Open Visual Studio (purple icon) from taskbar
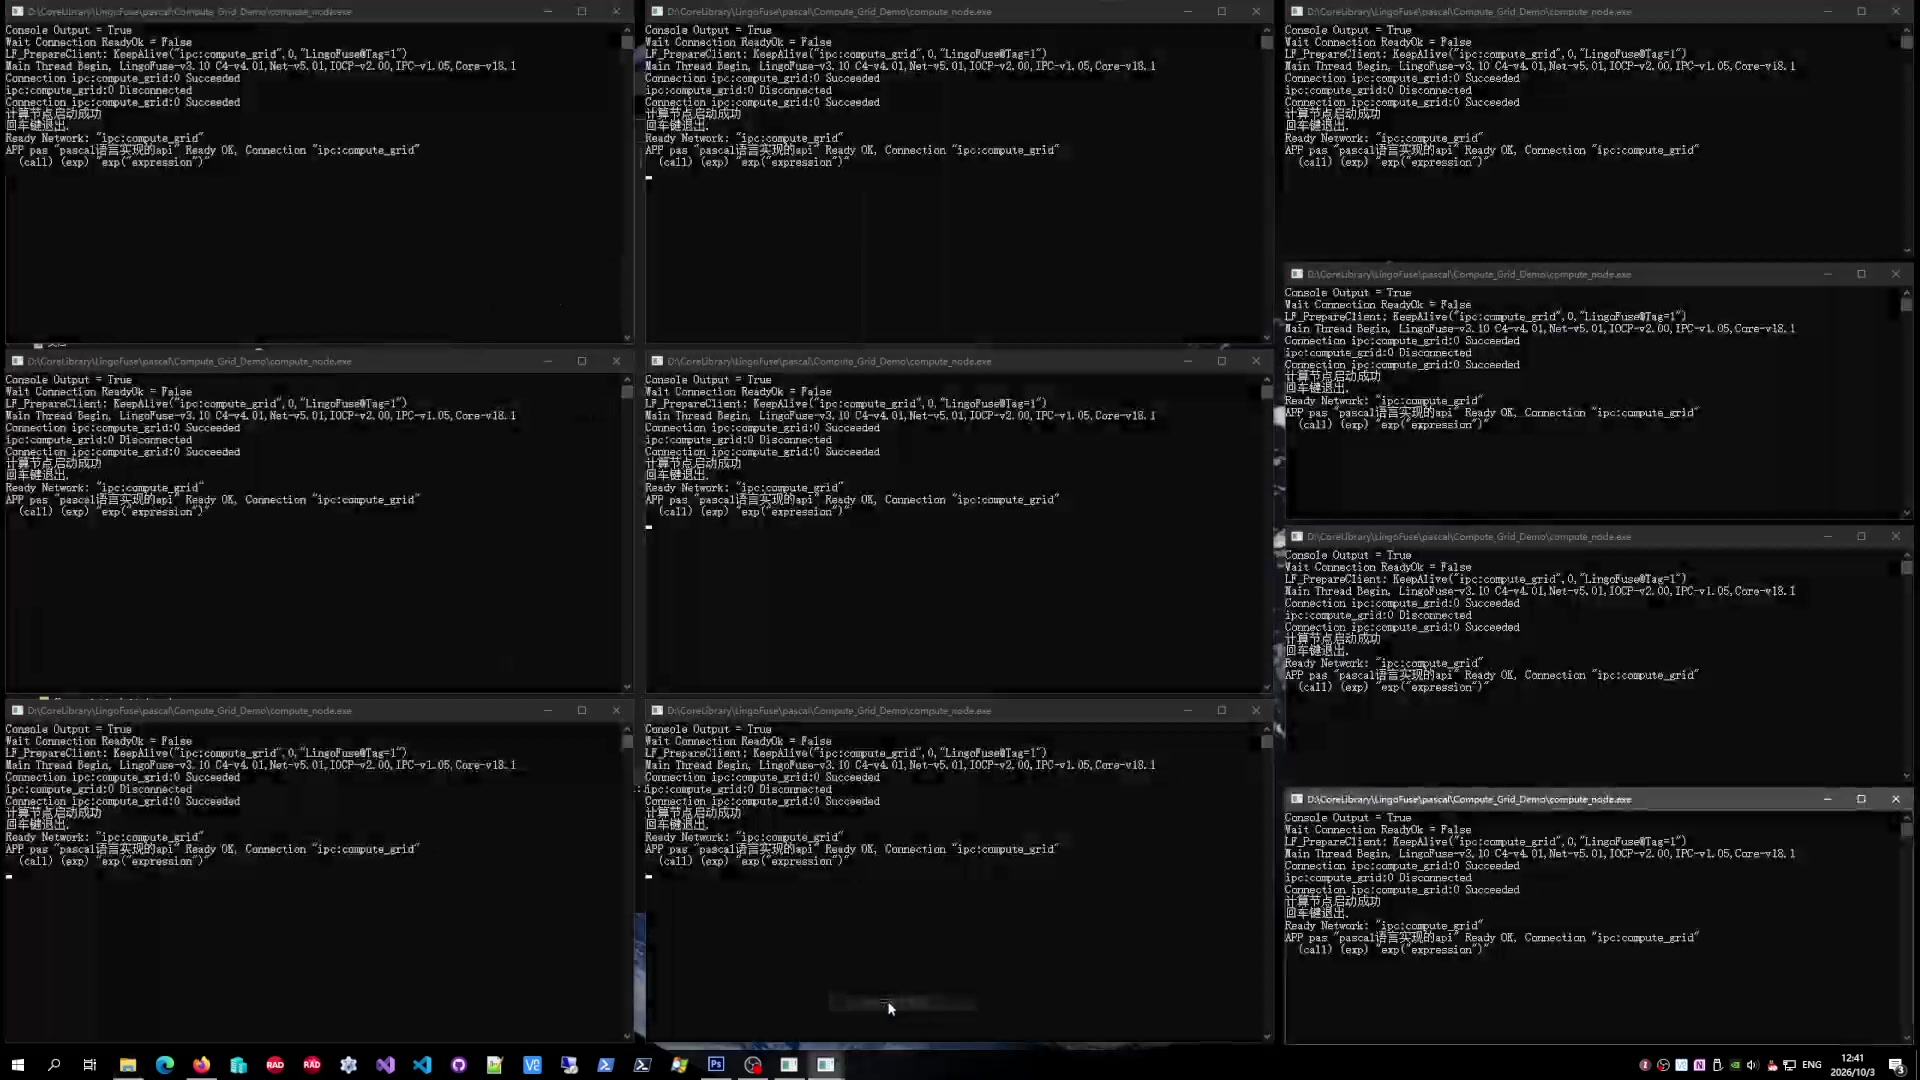Viewport: 1920px width, 1080px height. [386, 1065]
